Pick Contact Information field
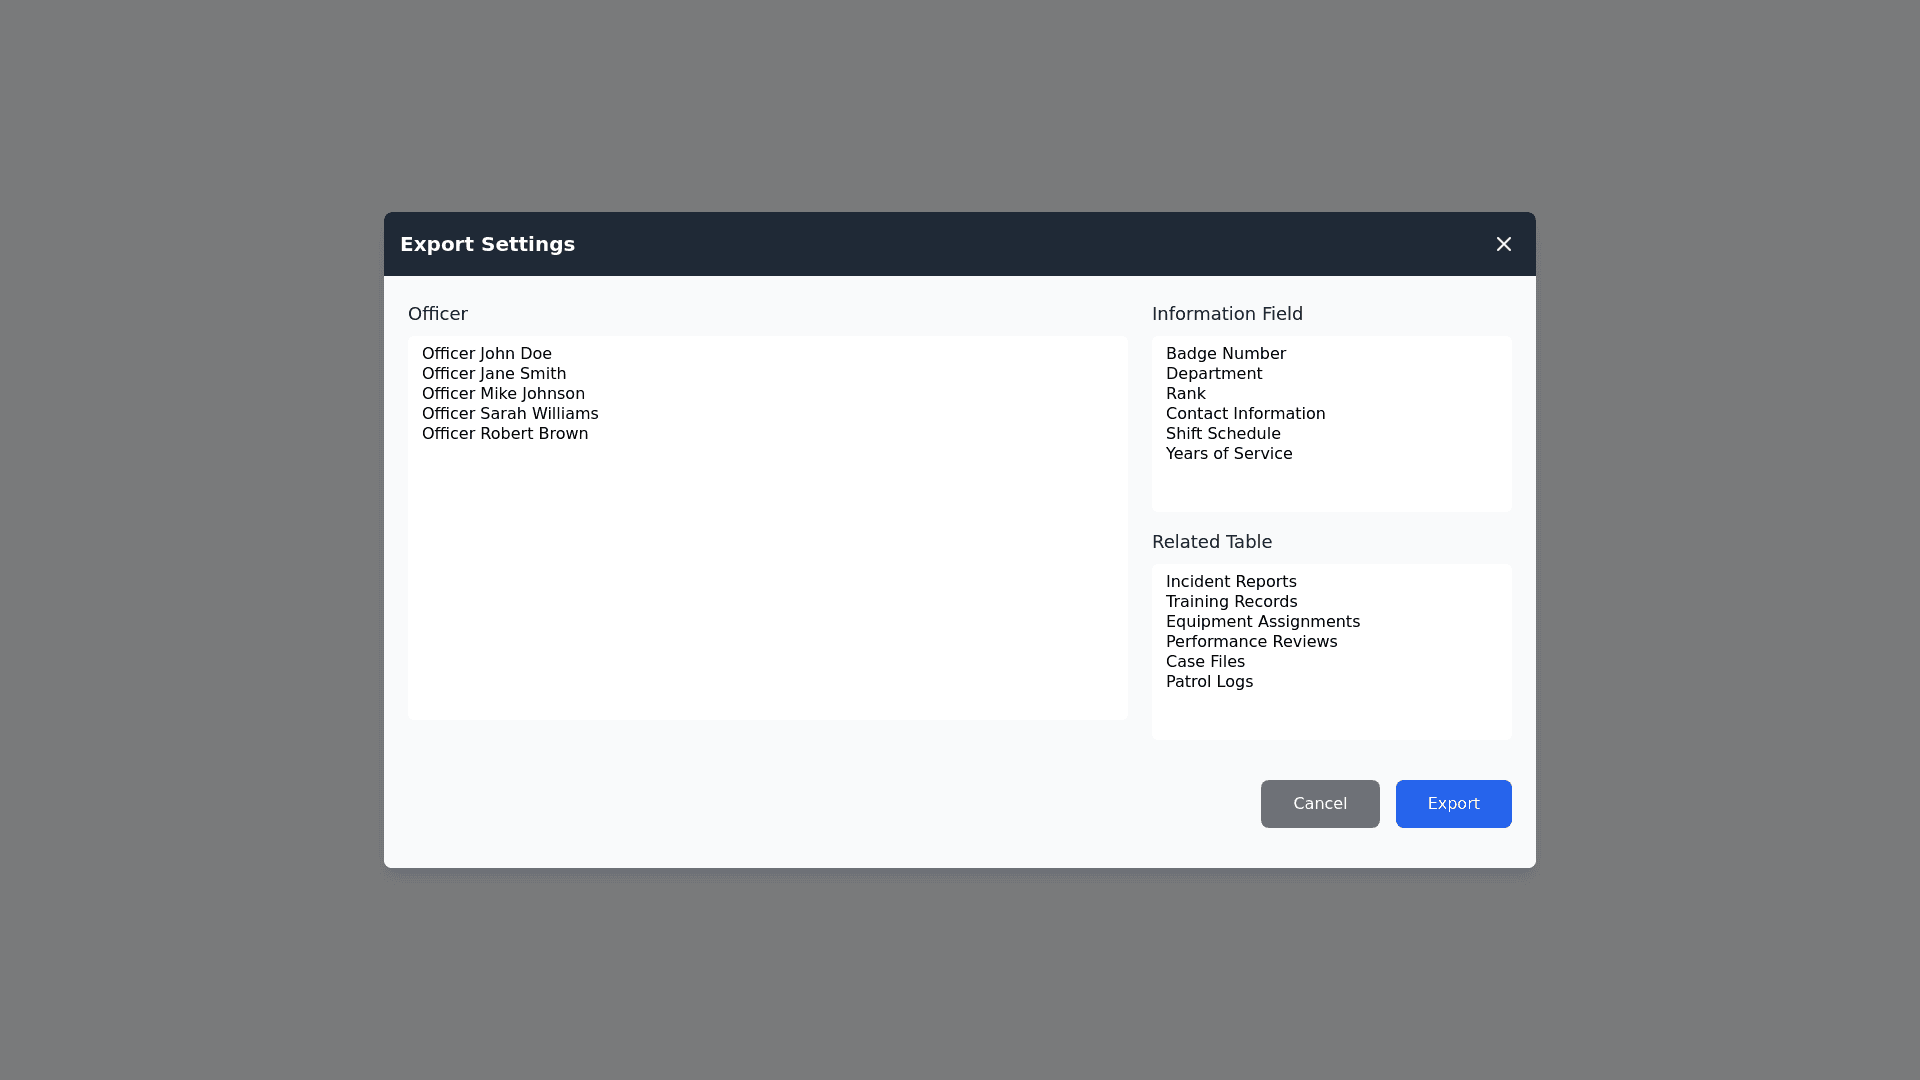This screenshot has height=1080, width=1920. [x=1245, y=414]
